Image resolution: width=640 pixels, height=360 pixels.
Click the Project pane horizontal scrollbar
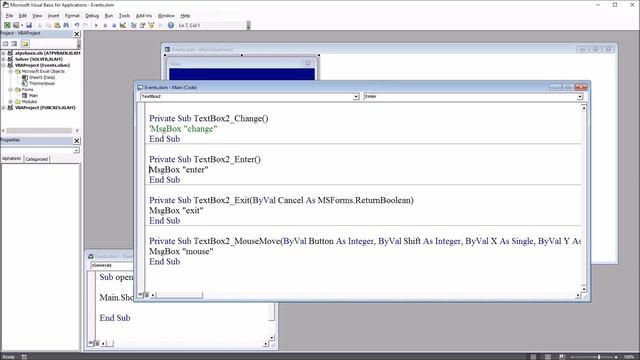coord(39,131)
